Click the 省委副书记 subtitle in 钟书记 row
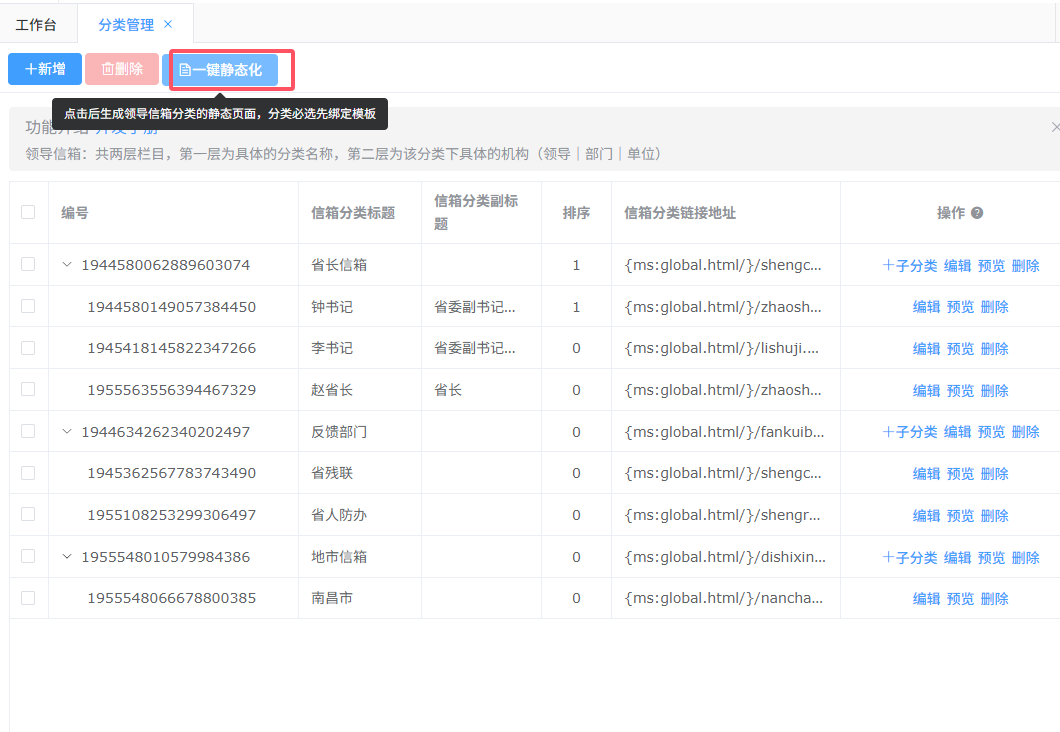This screenshot has width=1060, height=732. pyautogui.click(x=475, y=307)
